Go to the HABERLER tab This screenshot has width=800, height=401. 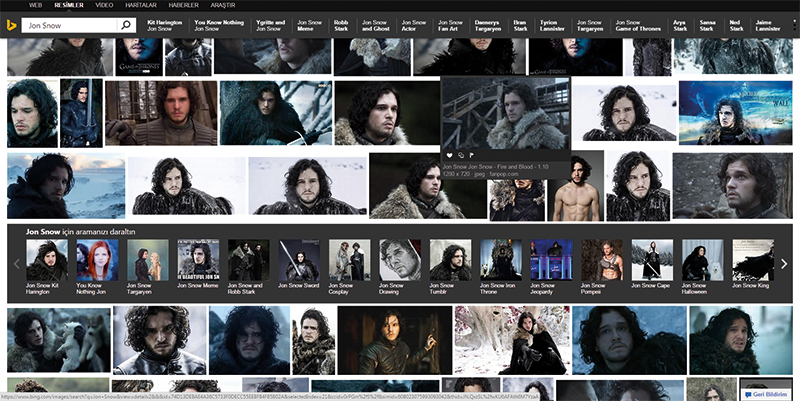[x=184, y=5]
